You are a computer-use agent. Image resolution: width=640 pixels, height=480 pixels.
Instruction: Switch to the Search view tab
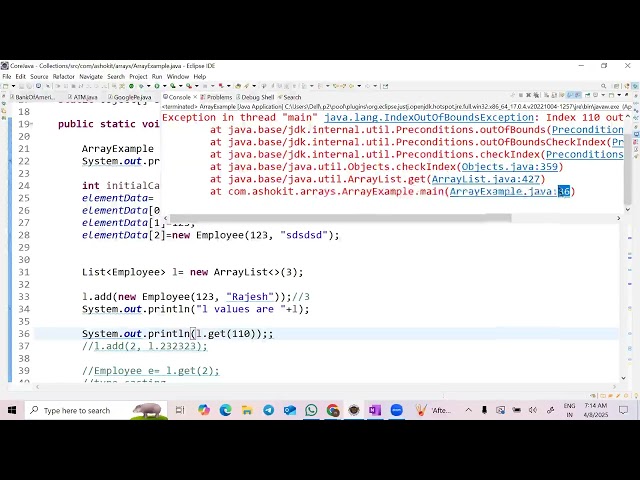[x=289, y=97]
